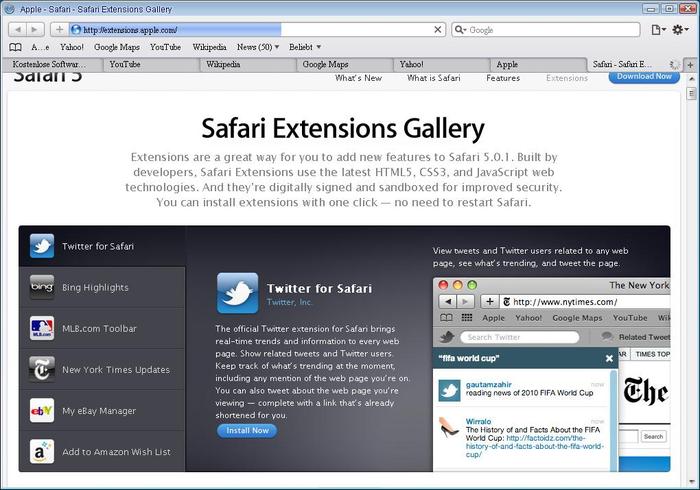This screenshot has height=490, width=700.
Task: Click the globe site icon in address bar
Action: 76,29
